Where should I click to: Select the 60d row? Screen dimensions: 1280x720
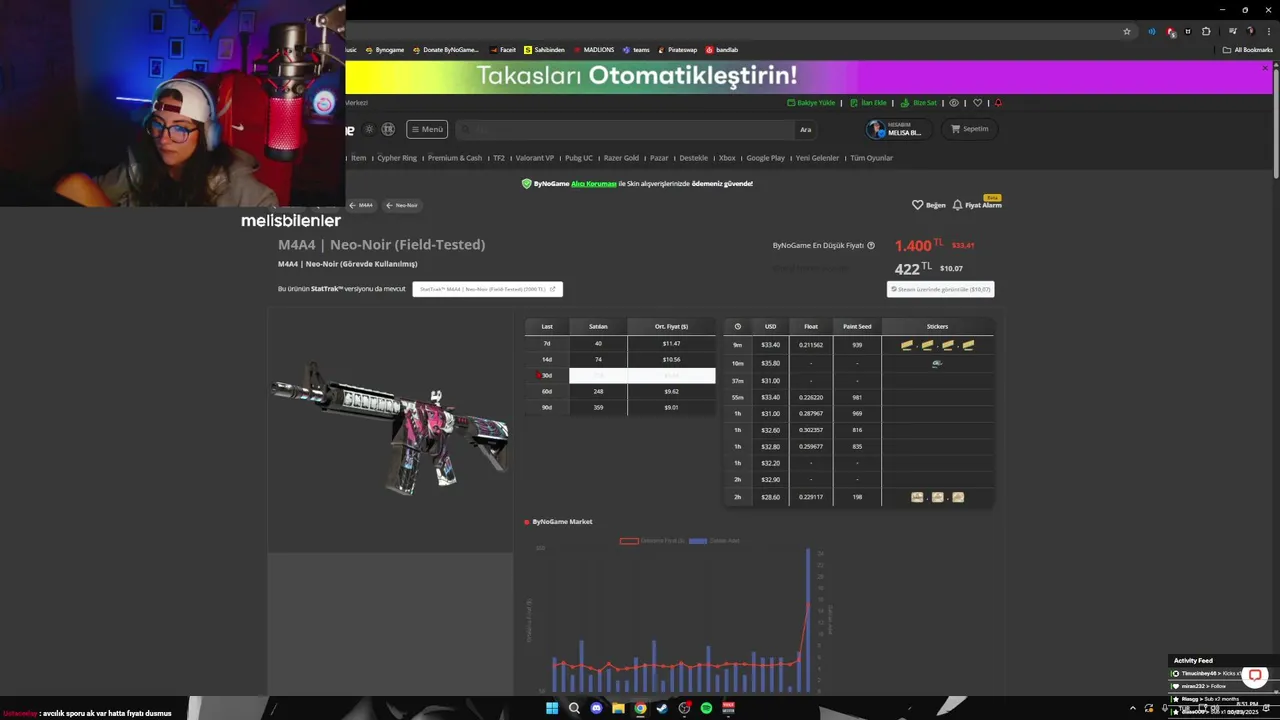click(620, 391)
